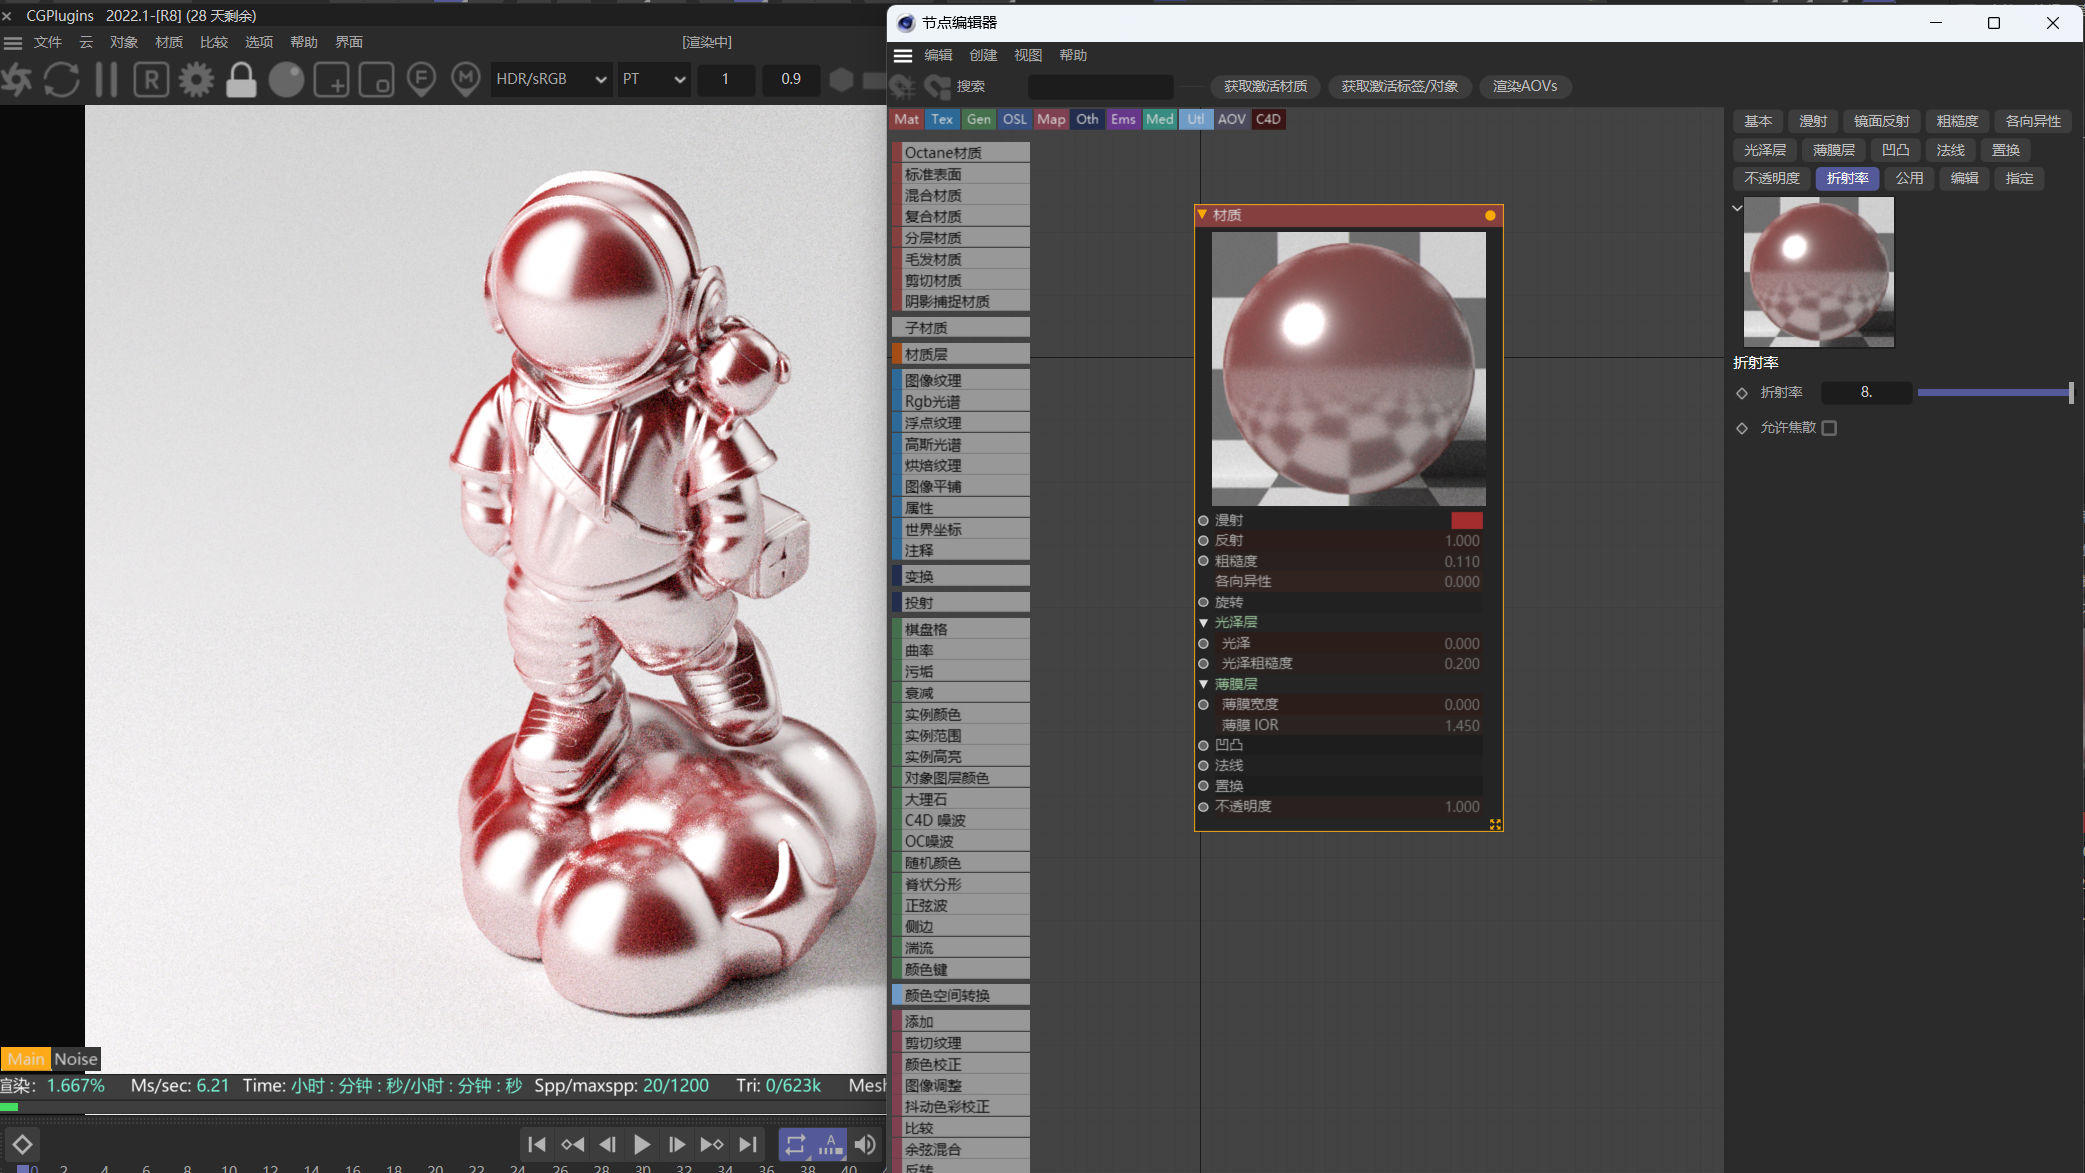The image size is (2085, 1173).
Task: Jump to previous keyframe
Action: coord(572,1144)
